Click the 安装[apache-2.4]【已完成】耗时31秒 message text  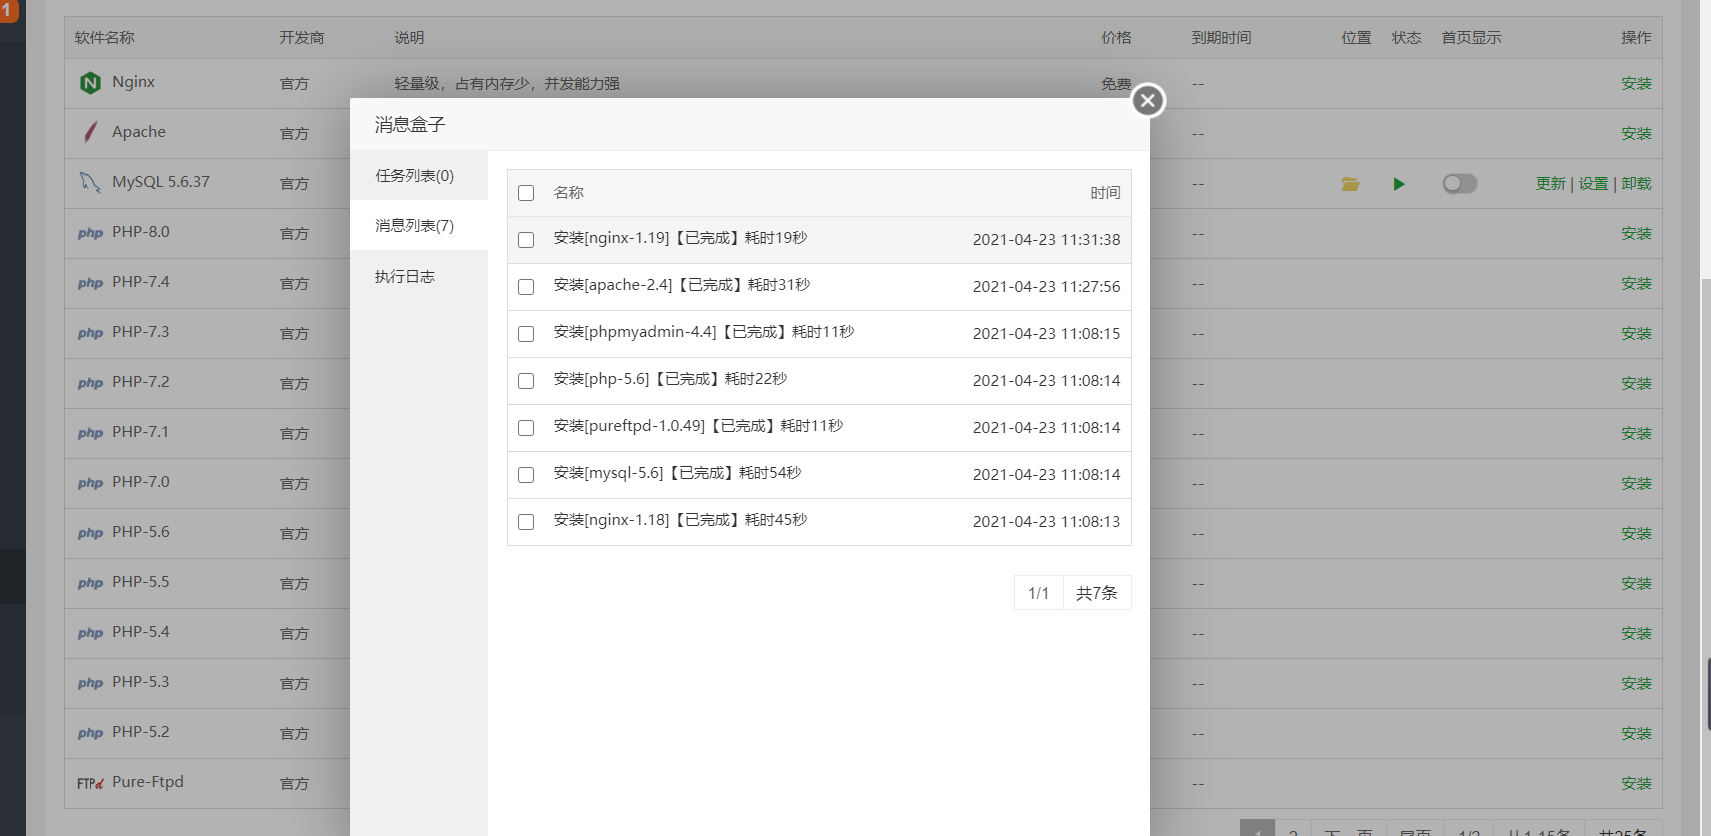[x=682, y=285]
